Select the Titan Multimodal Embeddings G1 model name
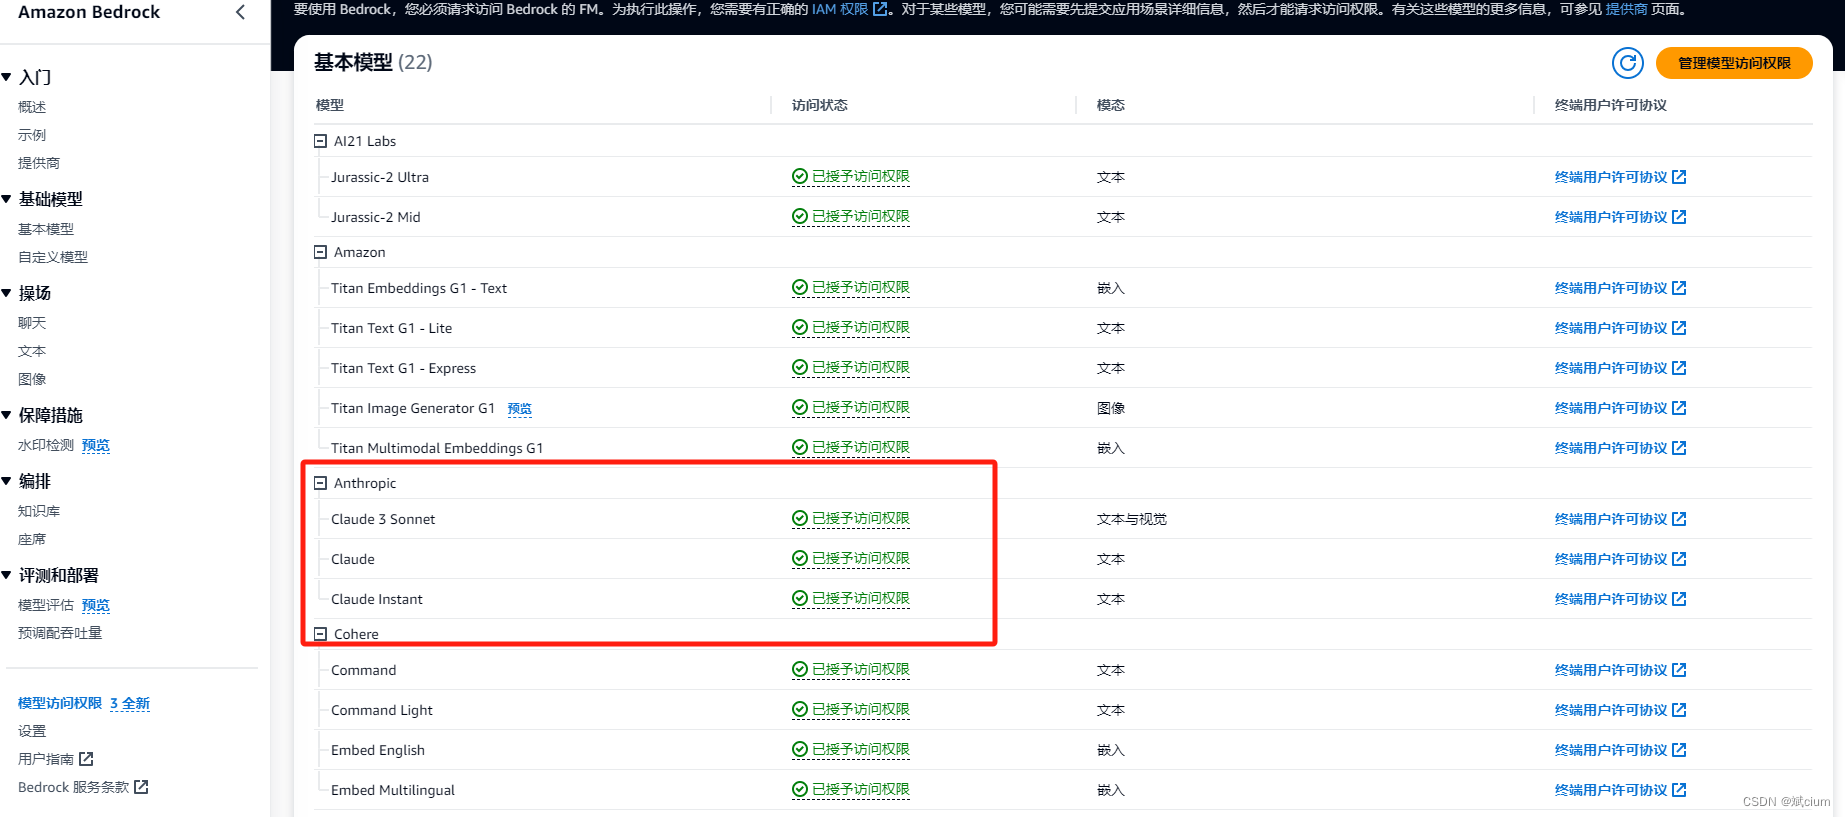Viewport: 1845px width, 817px height. click(437, 448)
